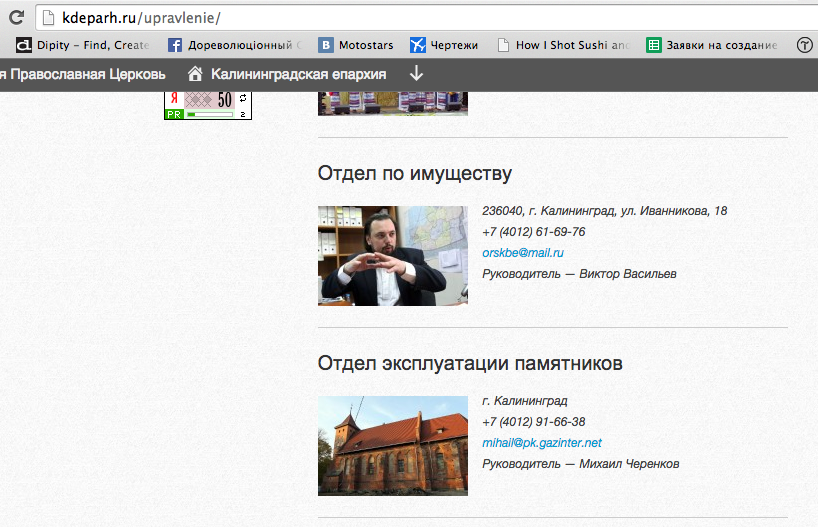Click the orskbe@mail.ru email link
The height and width of the screenshot is (527, 818).
(x=523, y=253)
